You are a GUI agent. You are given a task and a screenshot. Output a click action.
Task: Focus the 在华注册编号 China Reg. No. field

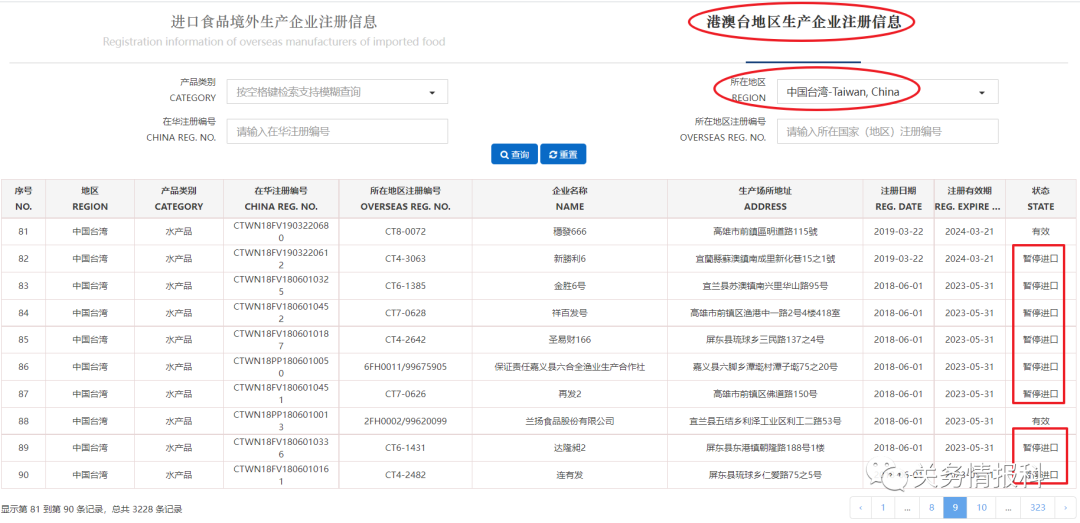tap(337, 131)
